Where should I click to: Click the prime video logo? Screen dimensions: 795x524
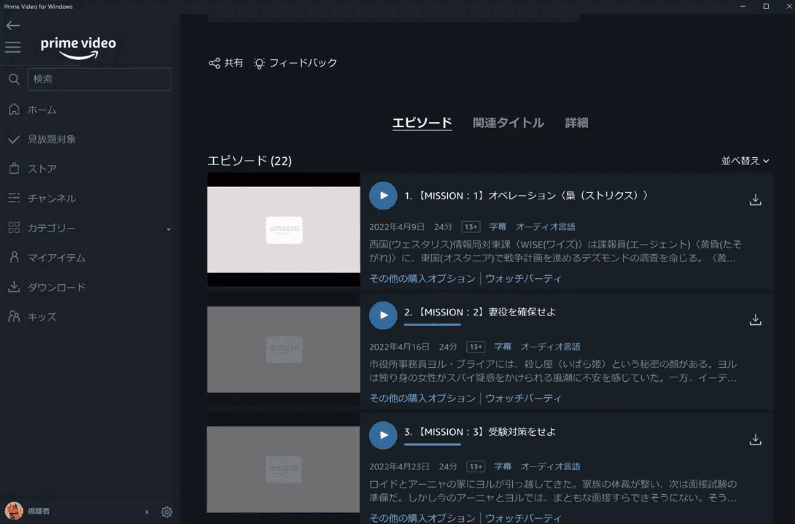click(x=78, y=48)
